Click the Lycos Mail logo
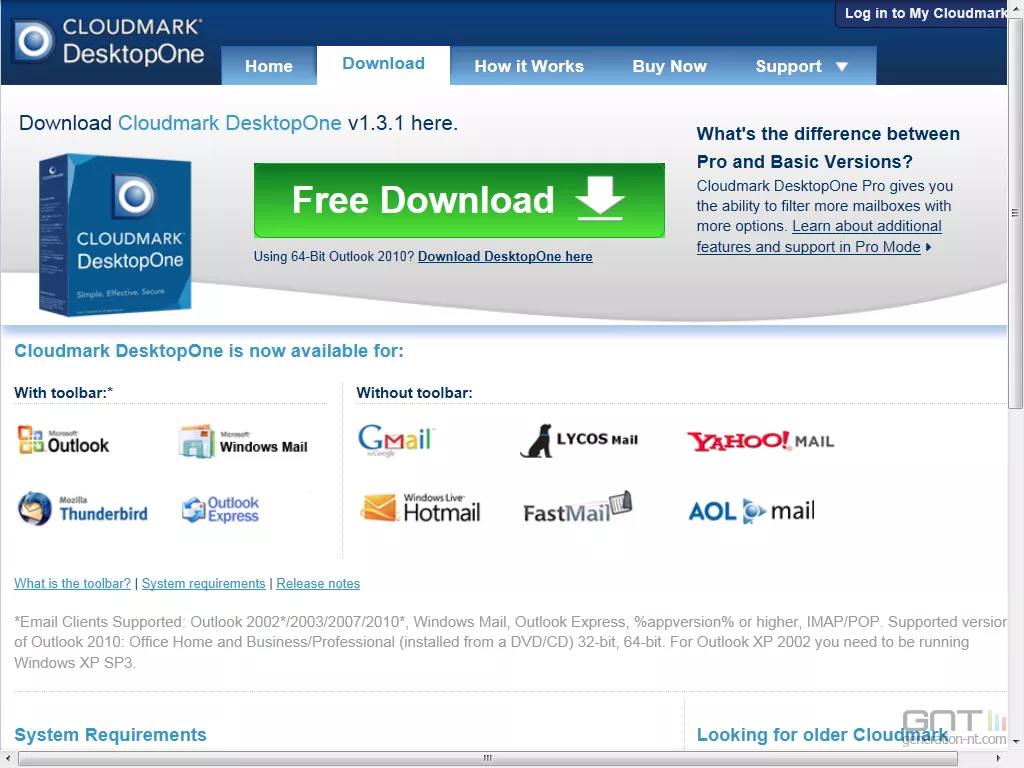The image size is (1024, 768). [x=579, y=440]
